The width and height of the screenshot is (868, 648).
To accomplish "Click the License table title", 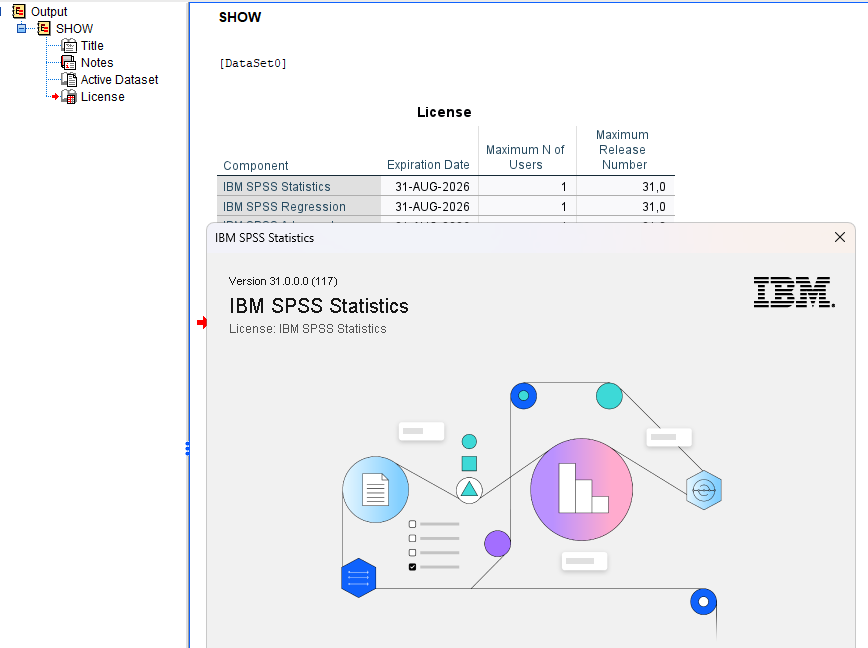I will point(444,112).
